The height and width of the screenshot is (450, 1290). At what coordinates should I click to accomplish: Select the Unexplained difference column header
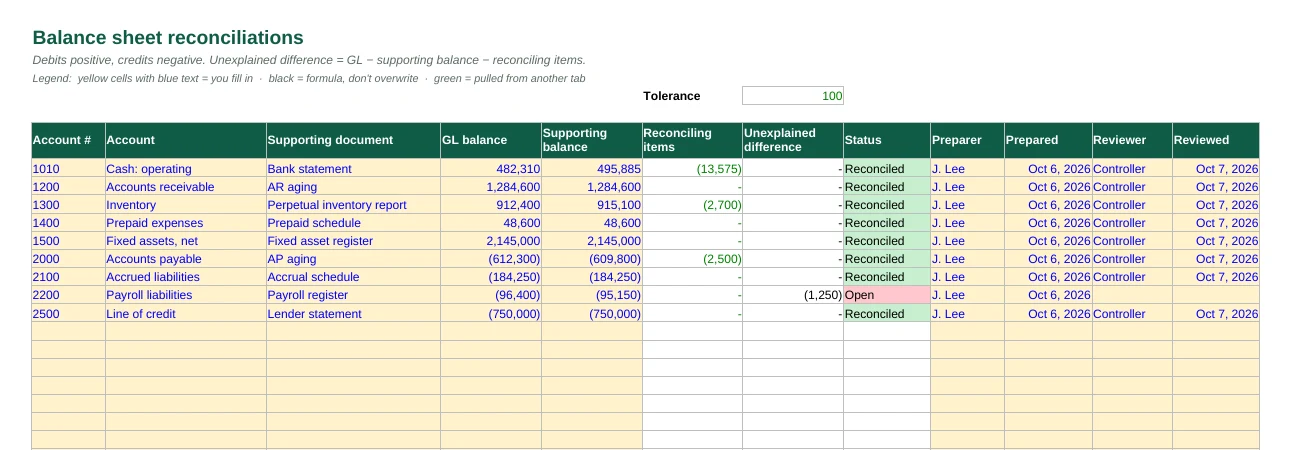pos(793,140)
